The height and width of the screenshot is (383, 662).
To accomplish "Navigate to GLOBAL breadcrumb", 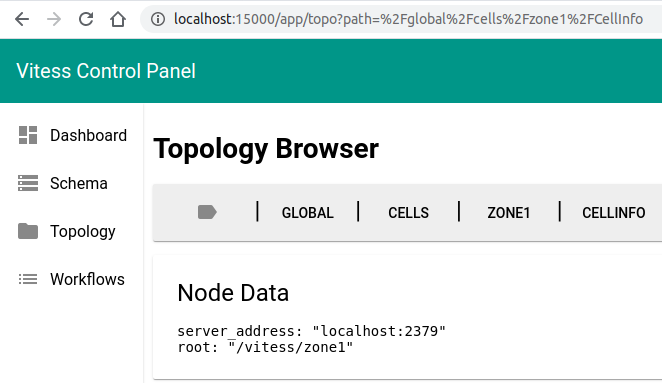I will [x=308, y=212].
